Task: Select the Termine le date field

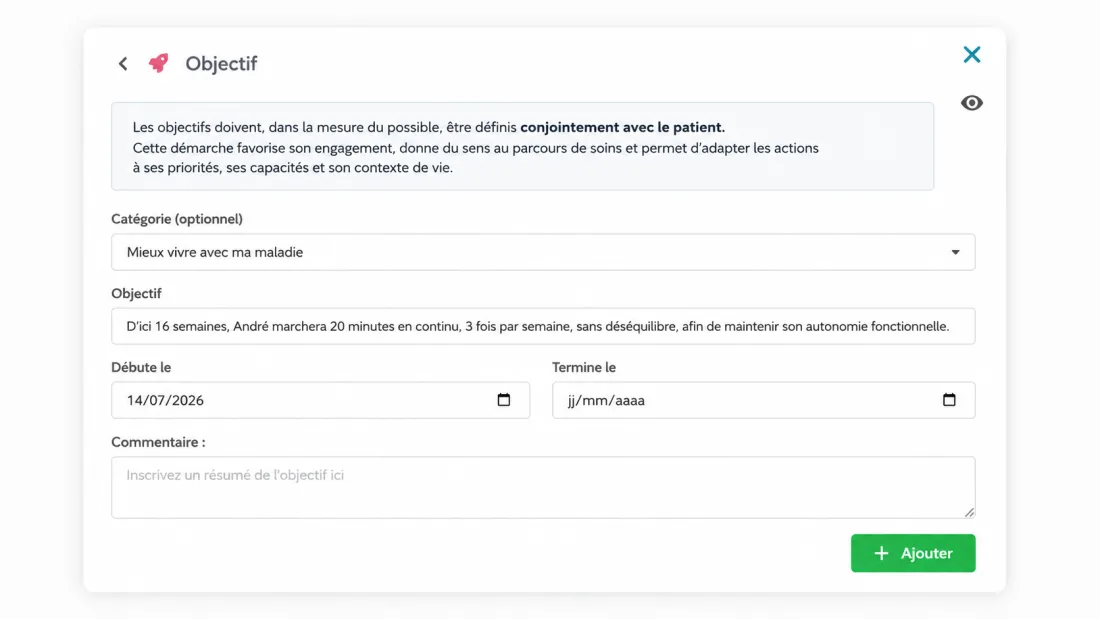Action: pyautogui.click(x=763, y=400)
